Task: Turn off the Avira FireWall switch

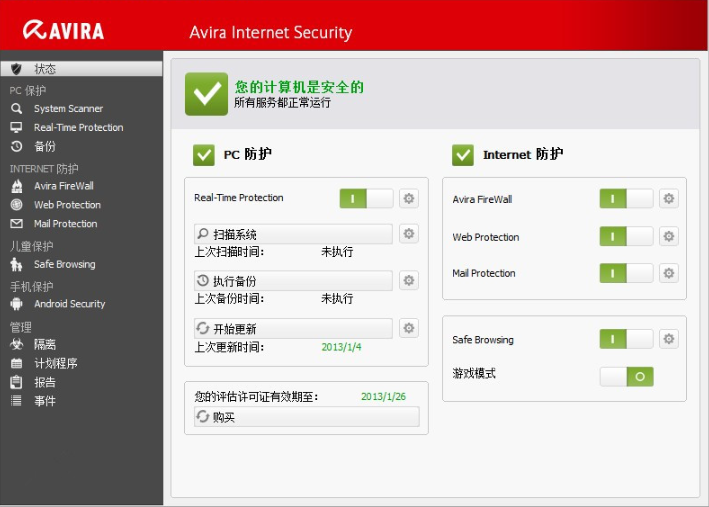Action: point(626,199)
